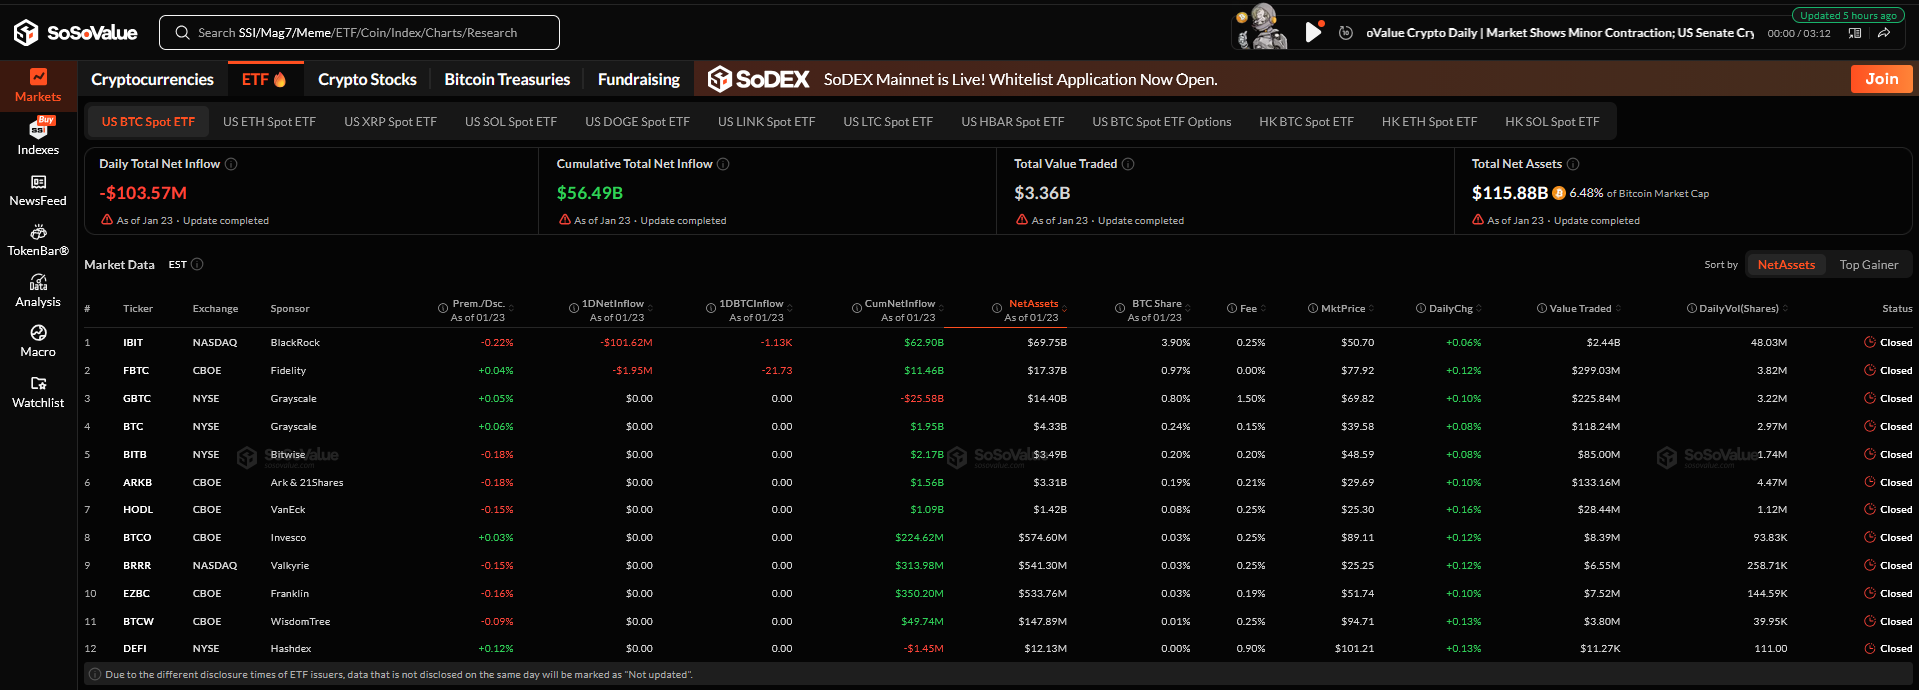Screen dimensions: 1919x690
Task: Focus the search input field
Action: tap(359, 32)
